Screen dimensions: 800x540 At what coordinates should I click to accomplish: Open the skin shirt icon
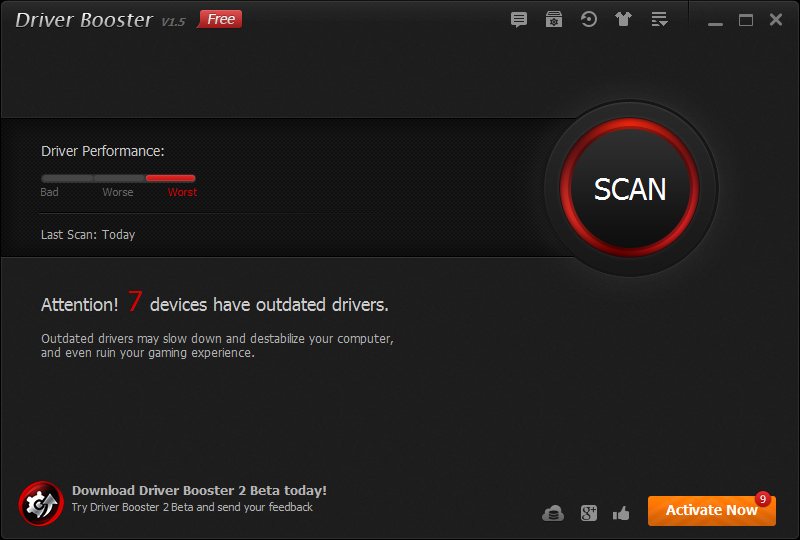tap(623, 19)
